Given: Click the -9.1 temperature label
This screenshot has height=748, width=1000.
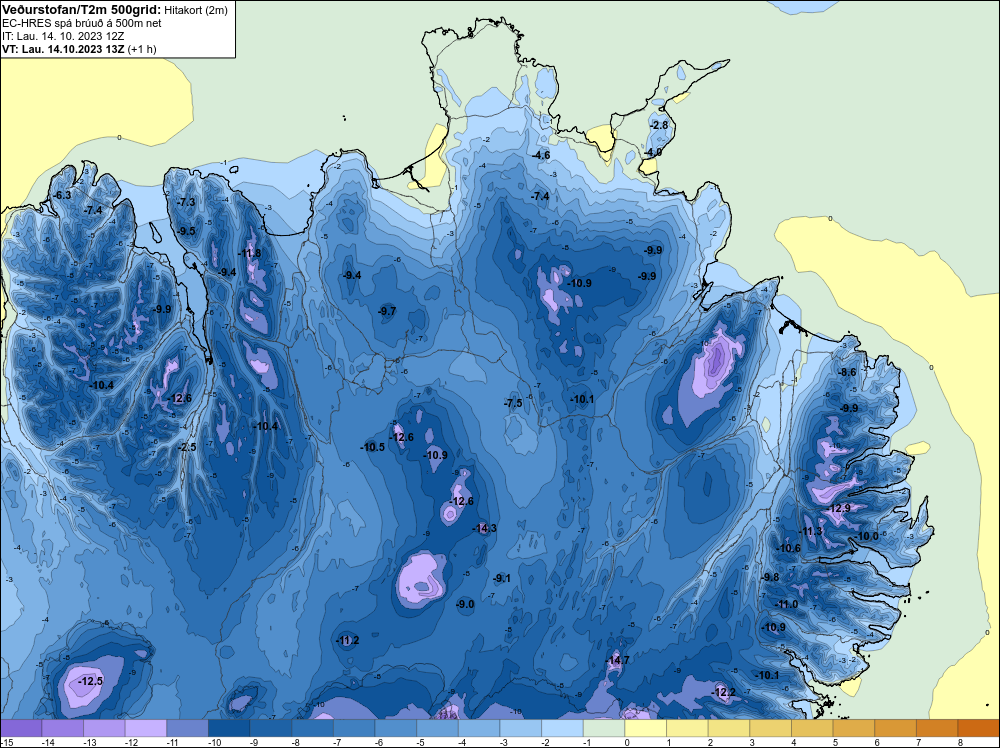Looking at the screenshot, I should pyautogui.click(x=502, y=578).
